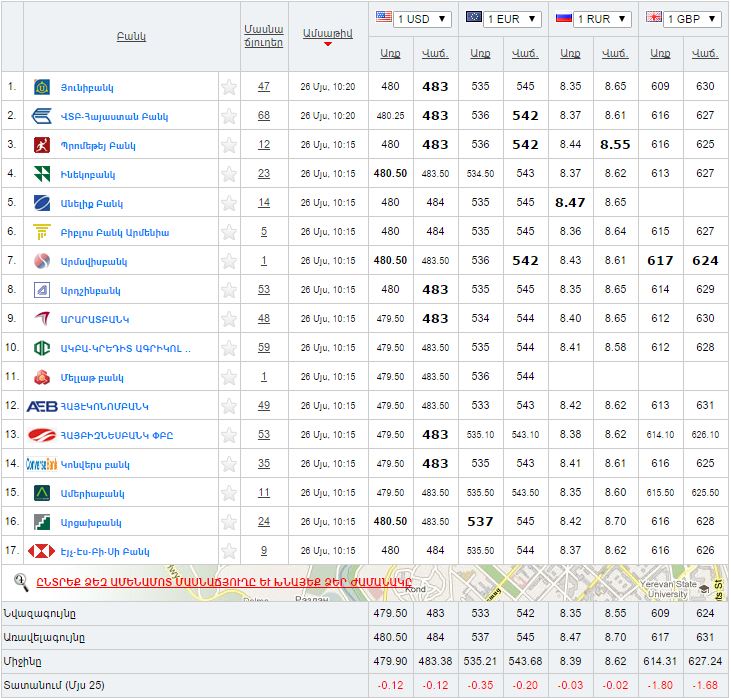Viewport: 731px width, 698px height.
Task: Sort by the Ամսաթիվ date column header
Action: tap(328, 33)
